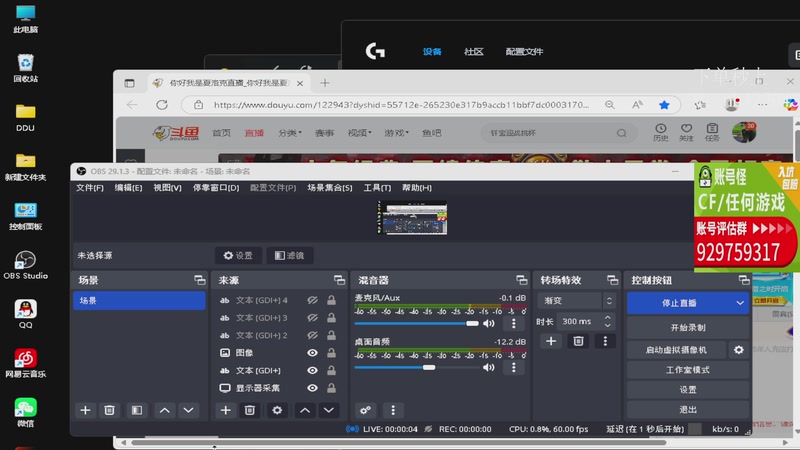
Task: Open transition properties three-dot menu
Action: coord(605,341)
